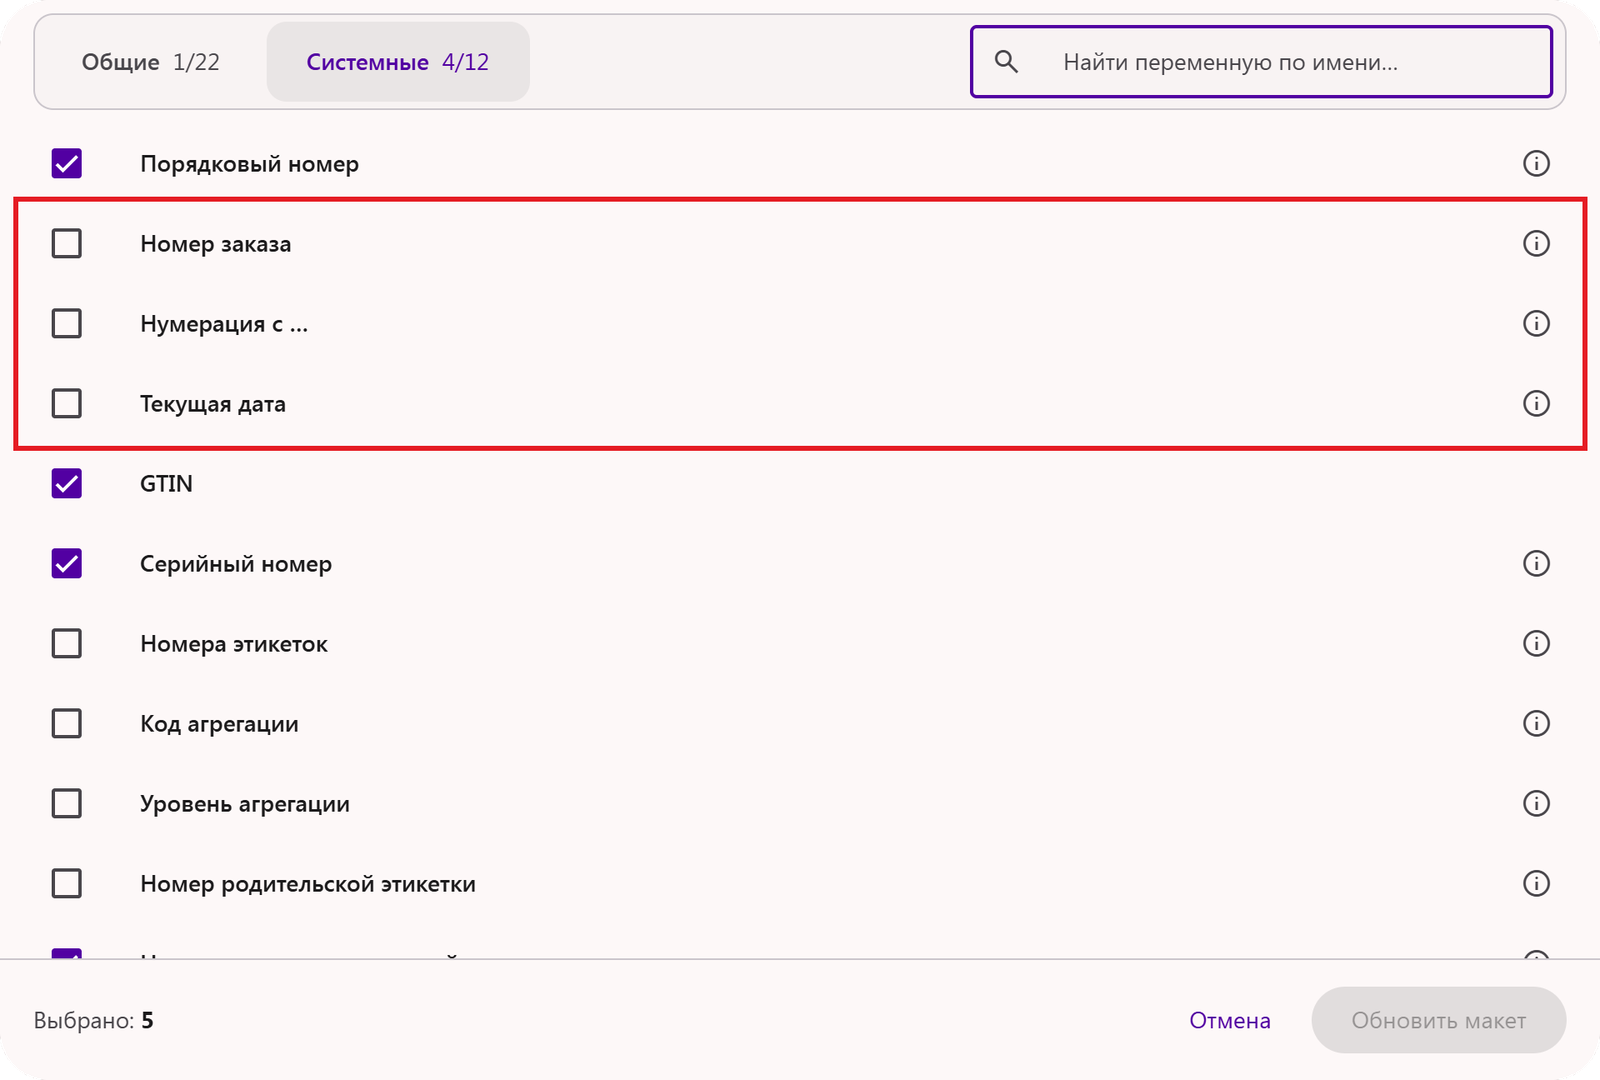Enable Код агрегации checkbox
The height and width of the screenshot is (1080, 1600).
67,723
